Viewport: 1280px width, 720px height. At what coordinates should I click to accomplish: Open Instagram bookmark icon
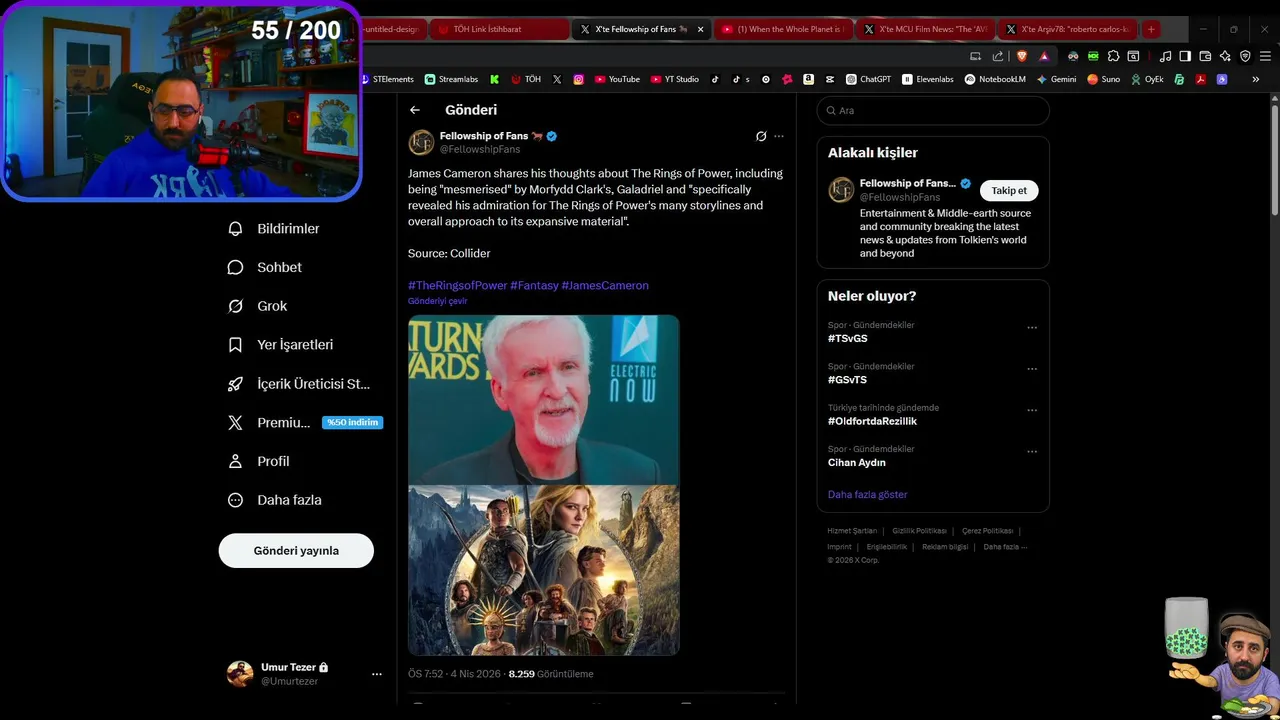pos(578,79)
